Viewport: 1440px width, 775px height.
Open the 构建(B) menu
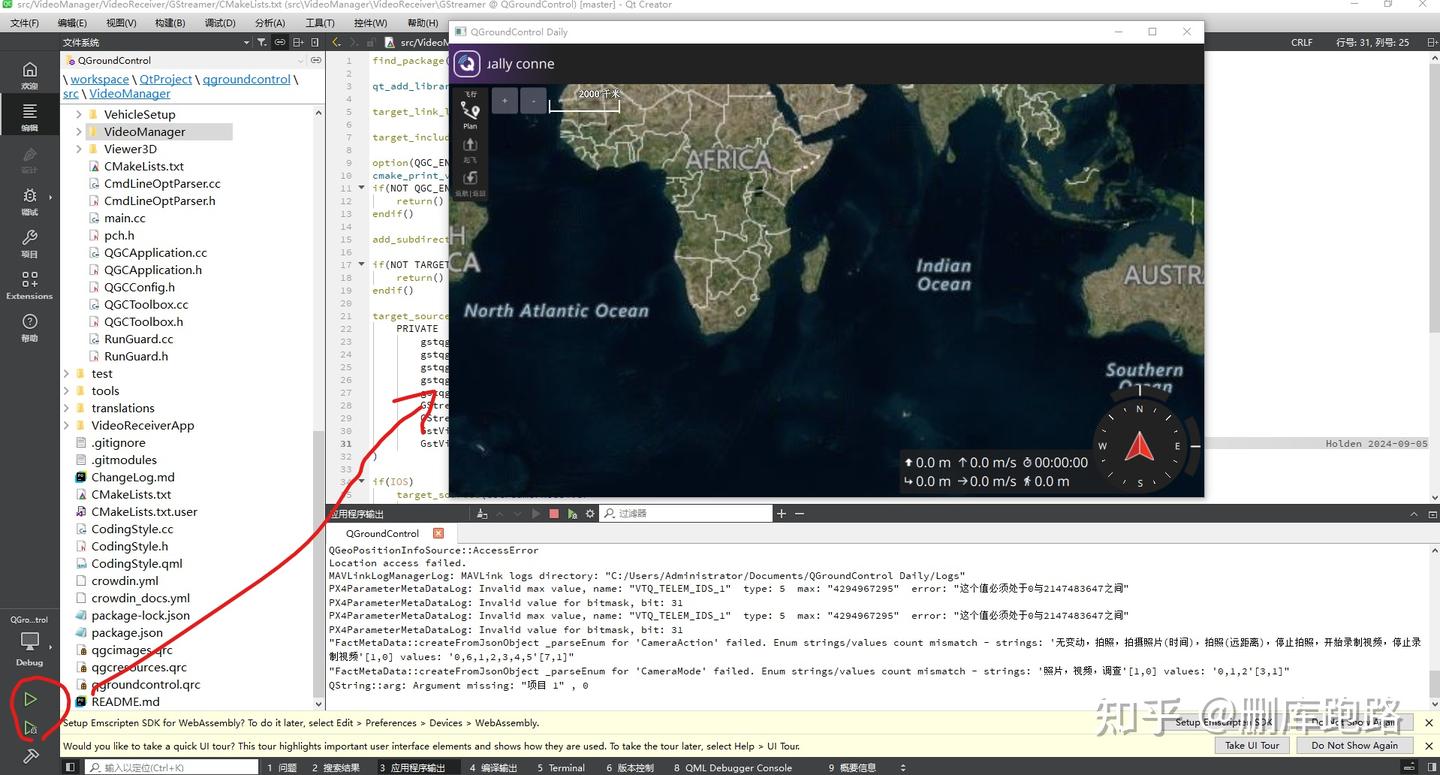point(171,23)
